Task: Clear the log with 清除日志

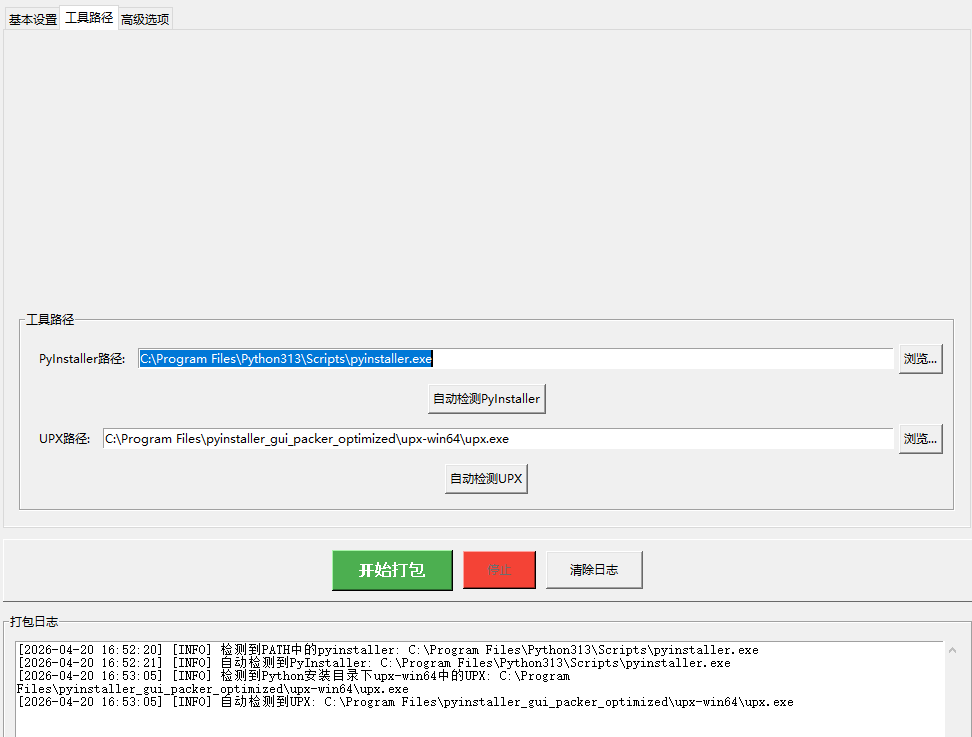Action: click(x=594, y=570)
